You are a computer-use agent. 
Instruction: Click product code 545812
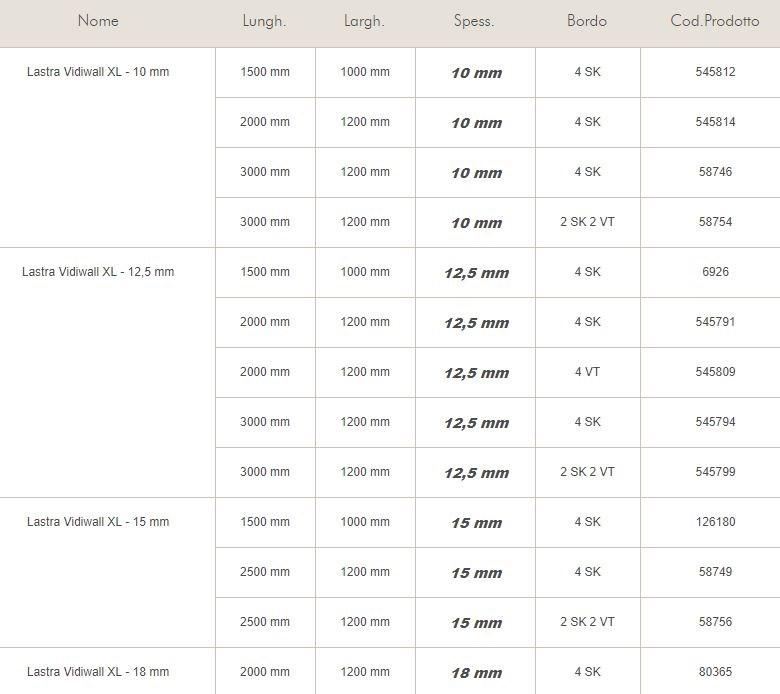(x=715, y=72)
